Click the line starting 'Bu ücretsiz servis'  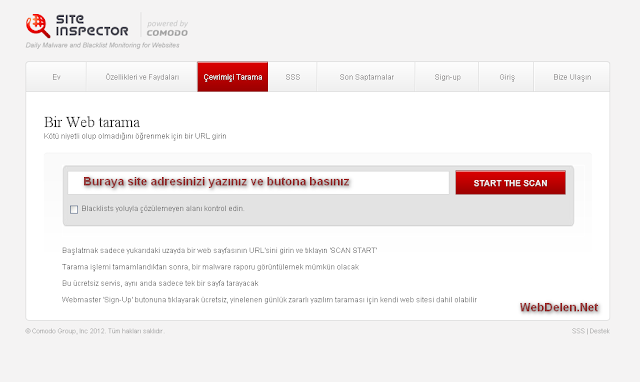tap(160, 283)
